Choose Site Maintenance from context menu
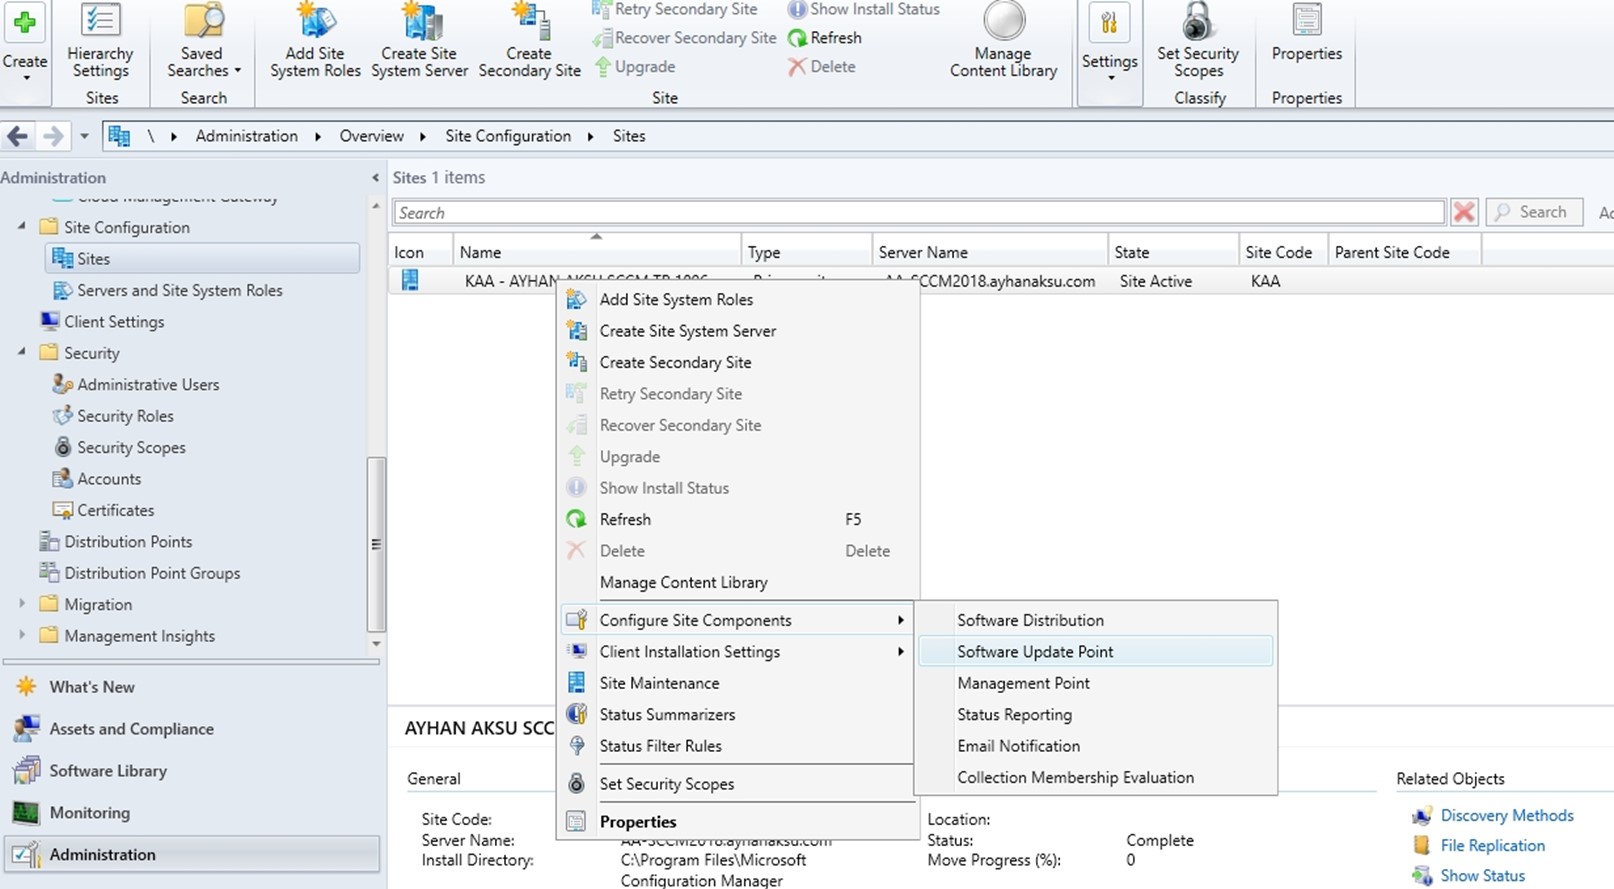 pos(659,683)
